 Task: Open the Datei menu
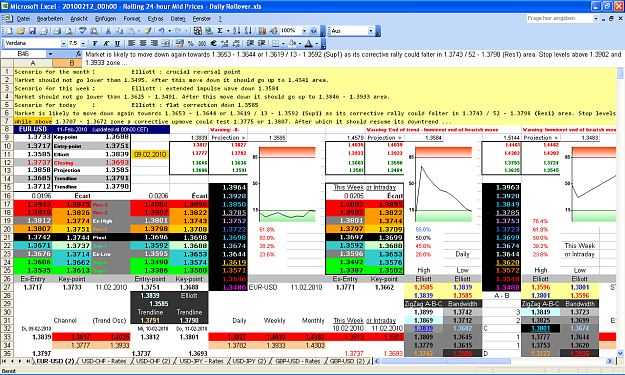[x=23, y=18]
